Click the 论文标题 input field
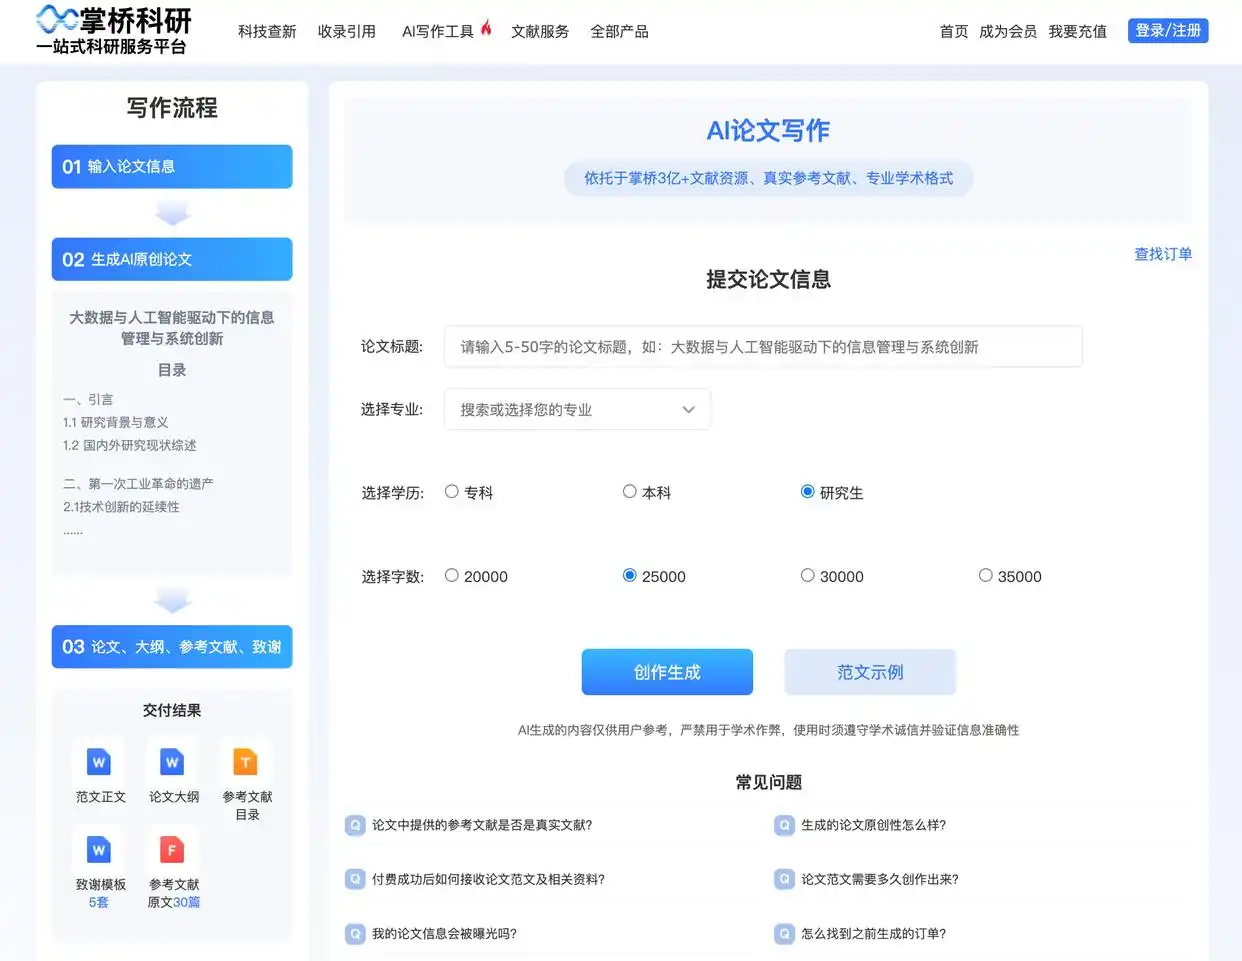The width and height of the screenshot is (1242, 961). [763, 346]
